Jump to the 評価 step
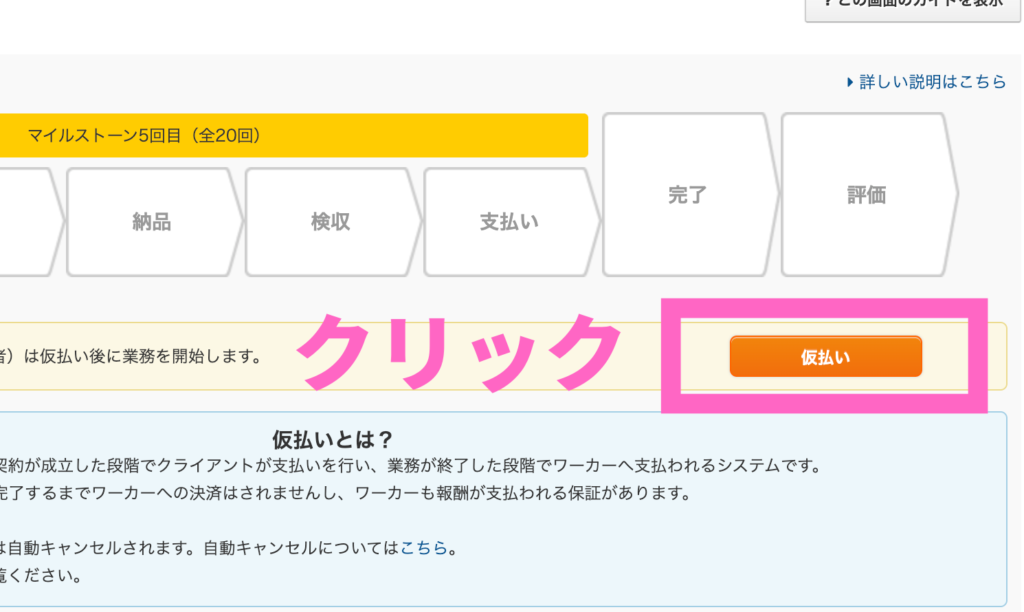This screenshot has height=612, width=1024. [x=866, y=195]
